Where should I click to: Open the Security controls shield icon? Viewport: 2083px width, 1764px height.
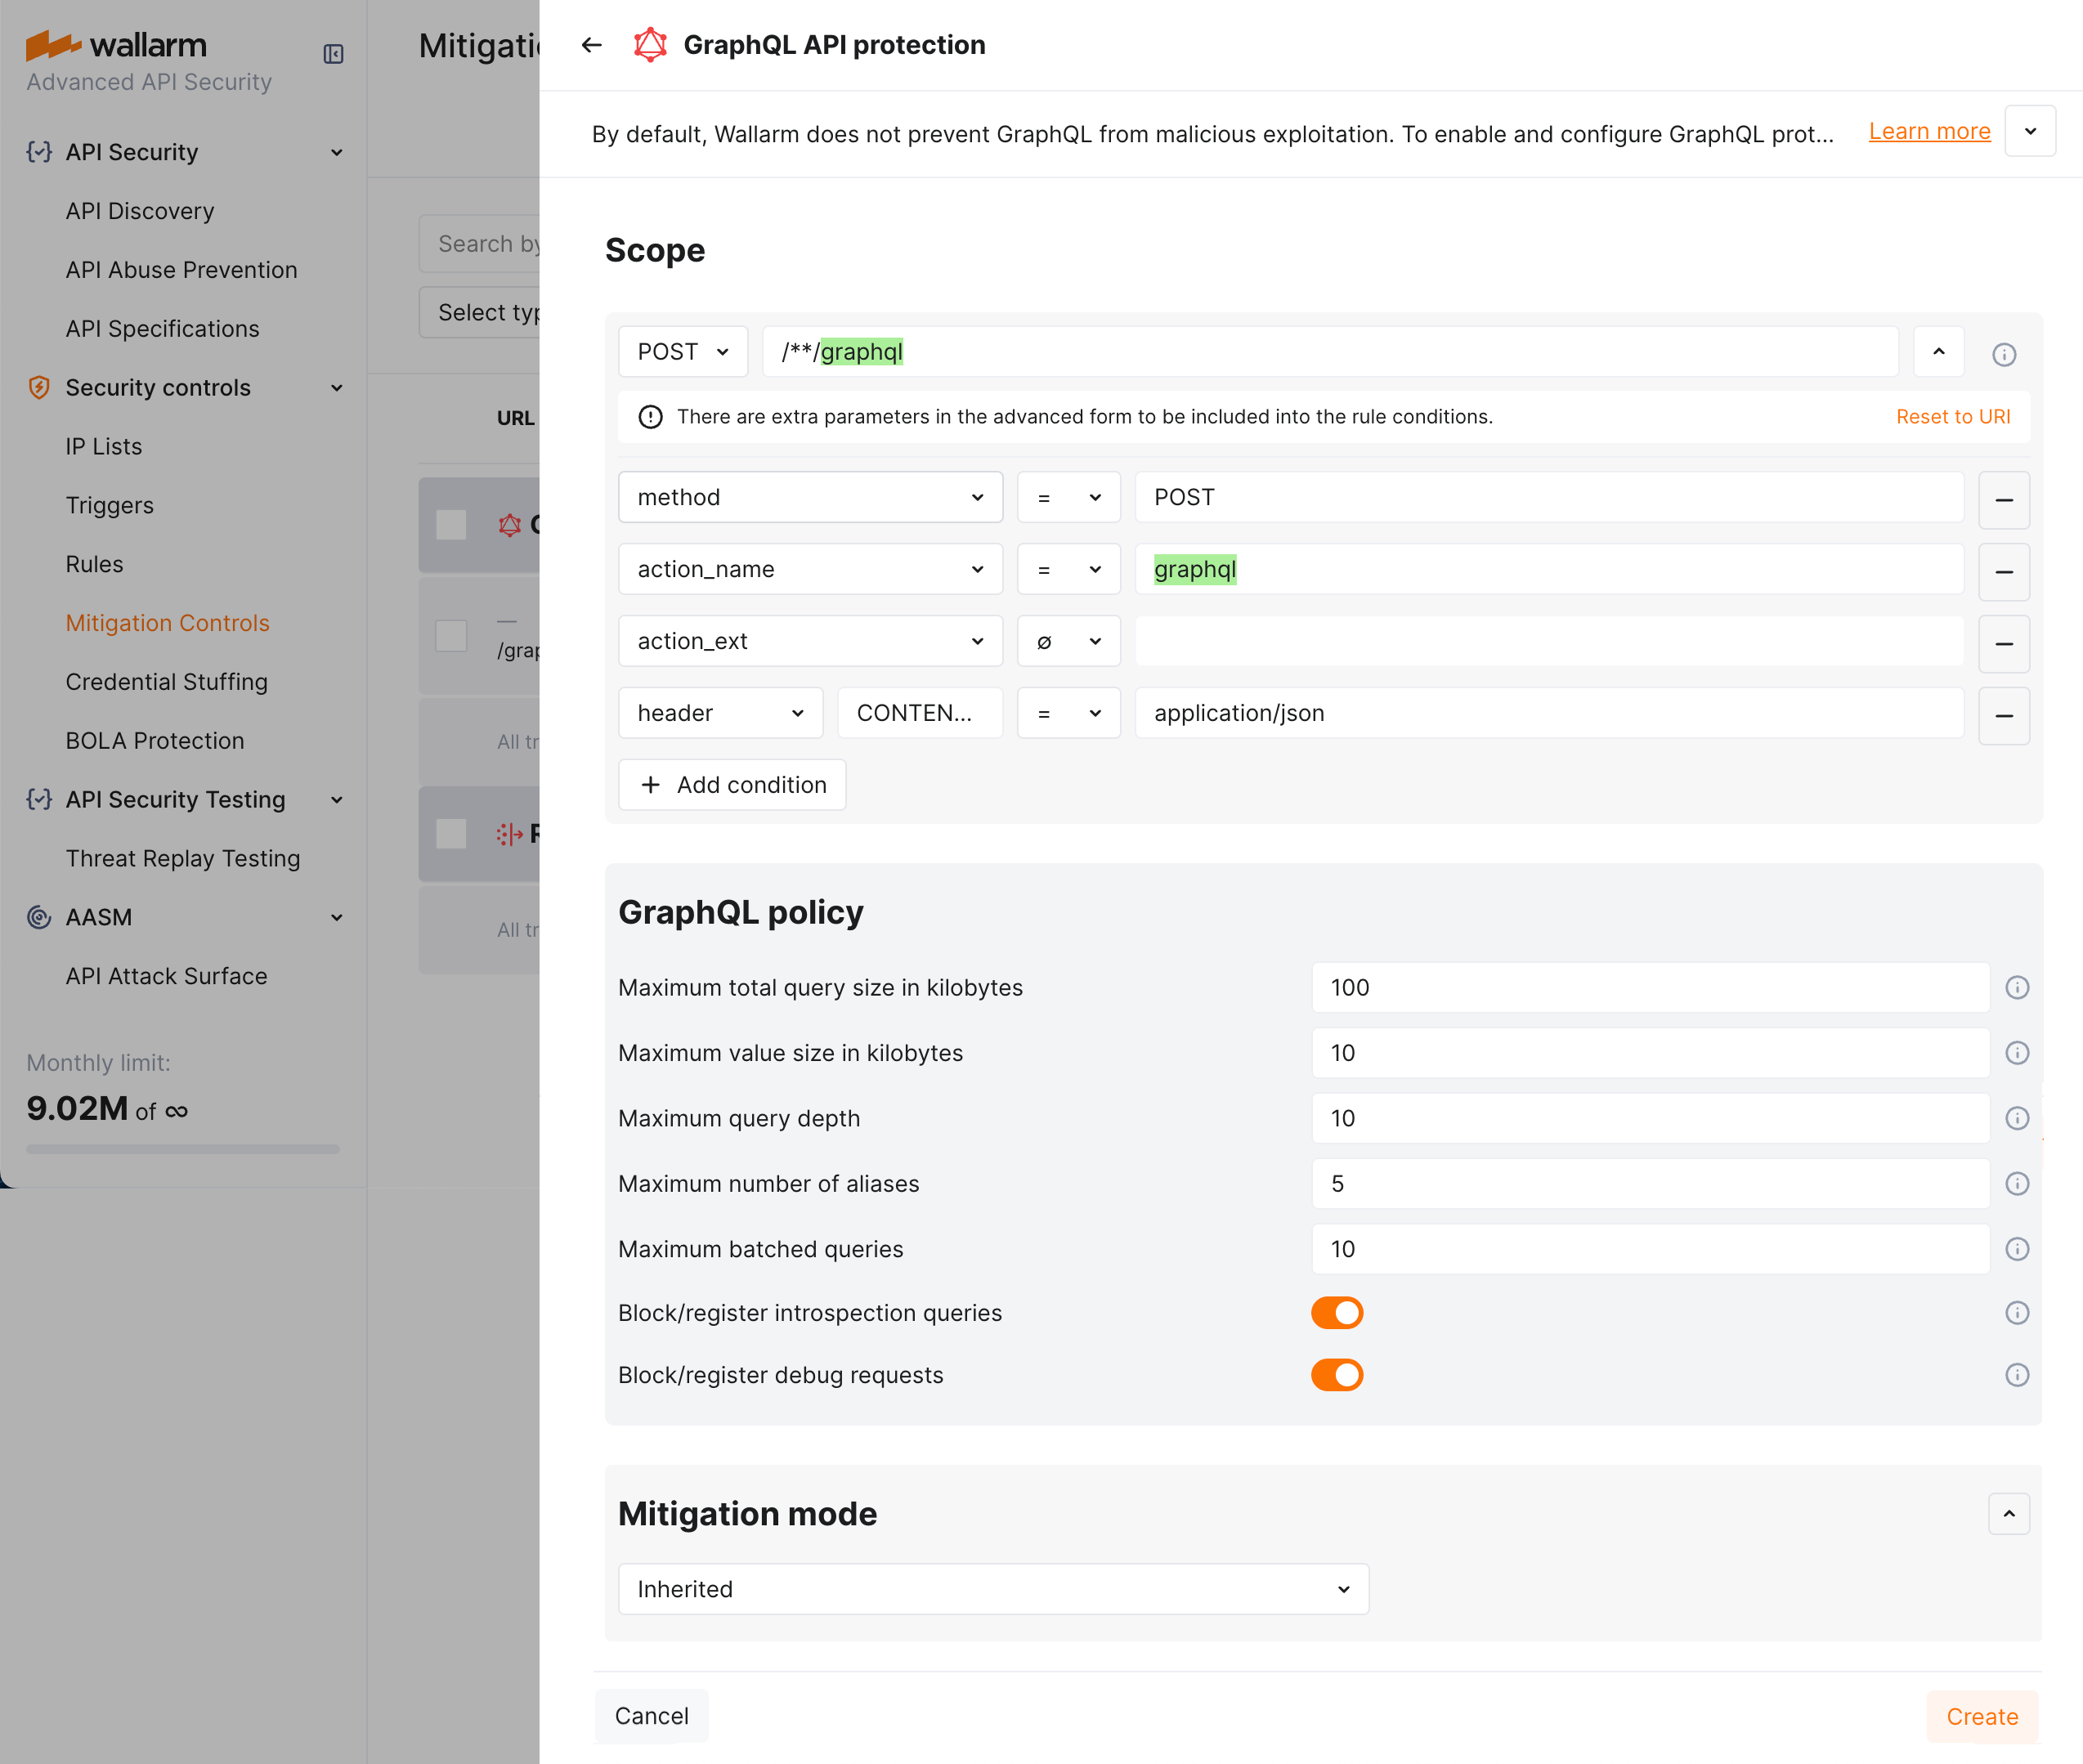point(39,388)
